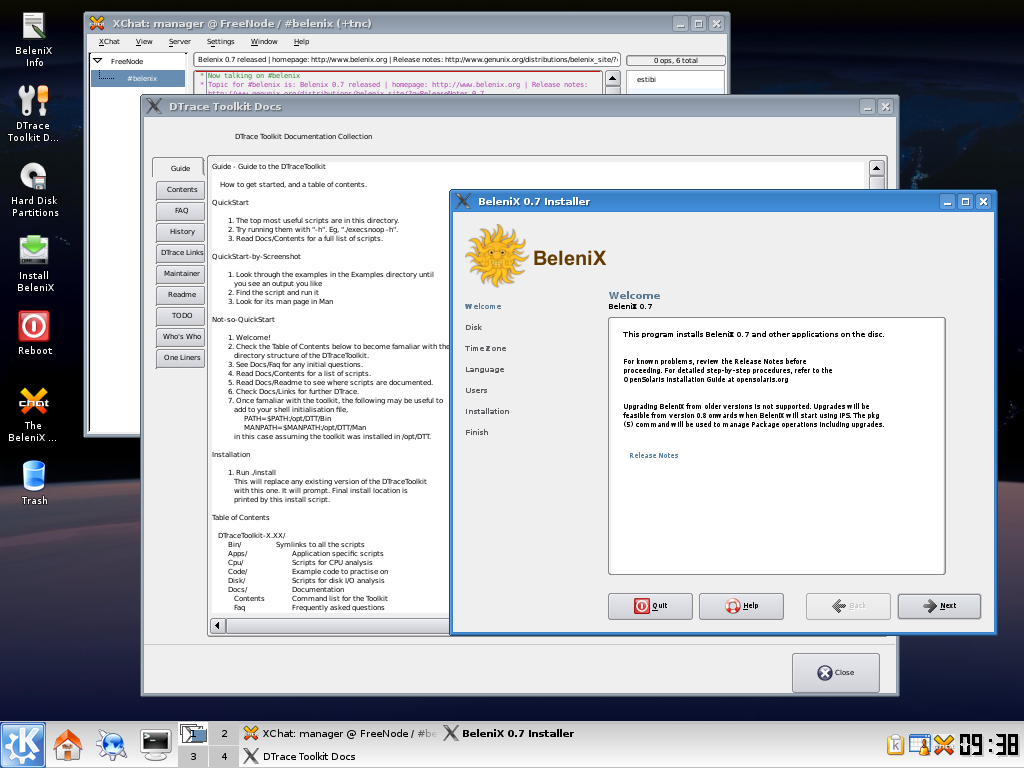Viewport: 1024px width, 768px height.
Task: Switch to virtual desktop 2
Action: point(224,733)
